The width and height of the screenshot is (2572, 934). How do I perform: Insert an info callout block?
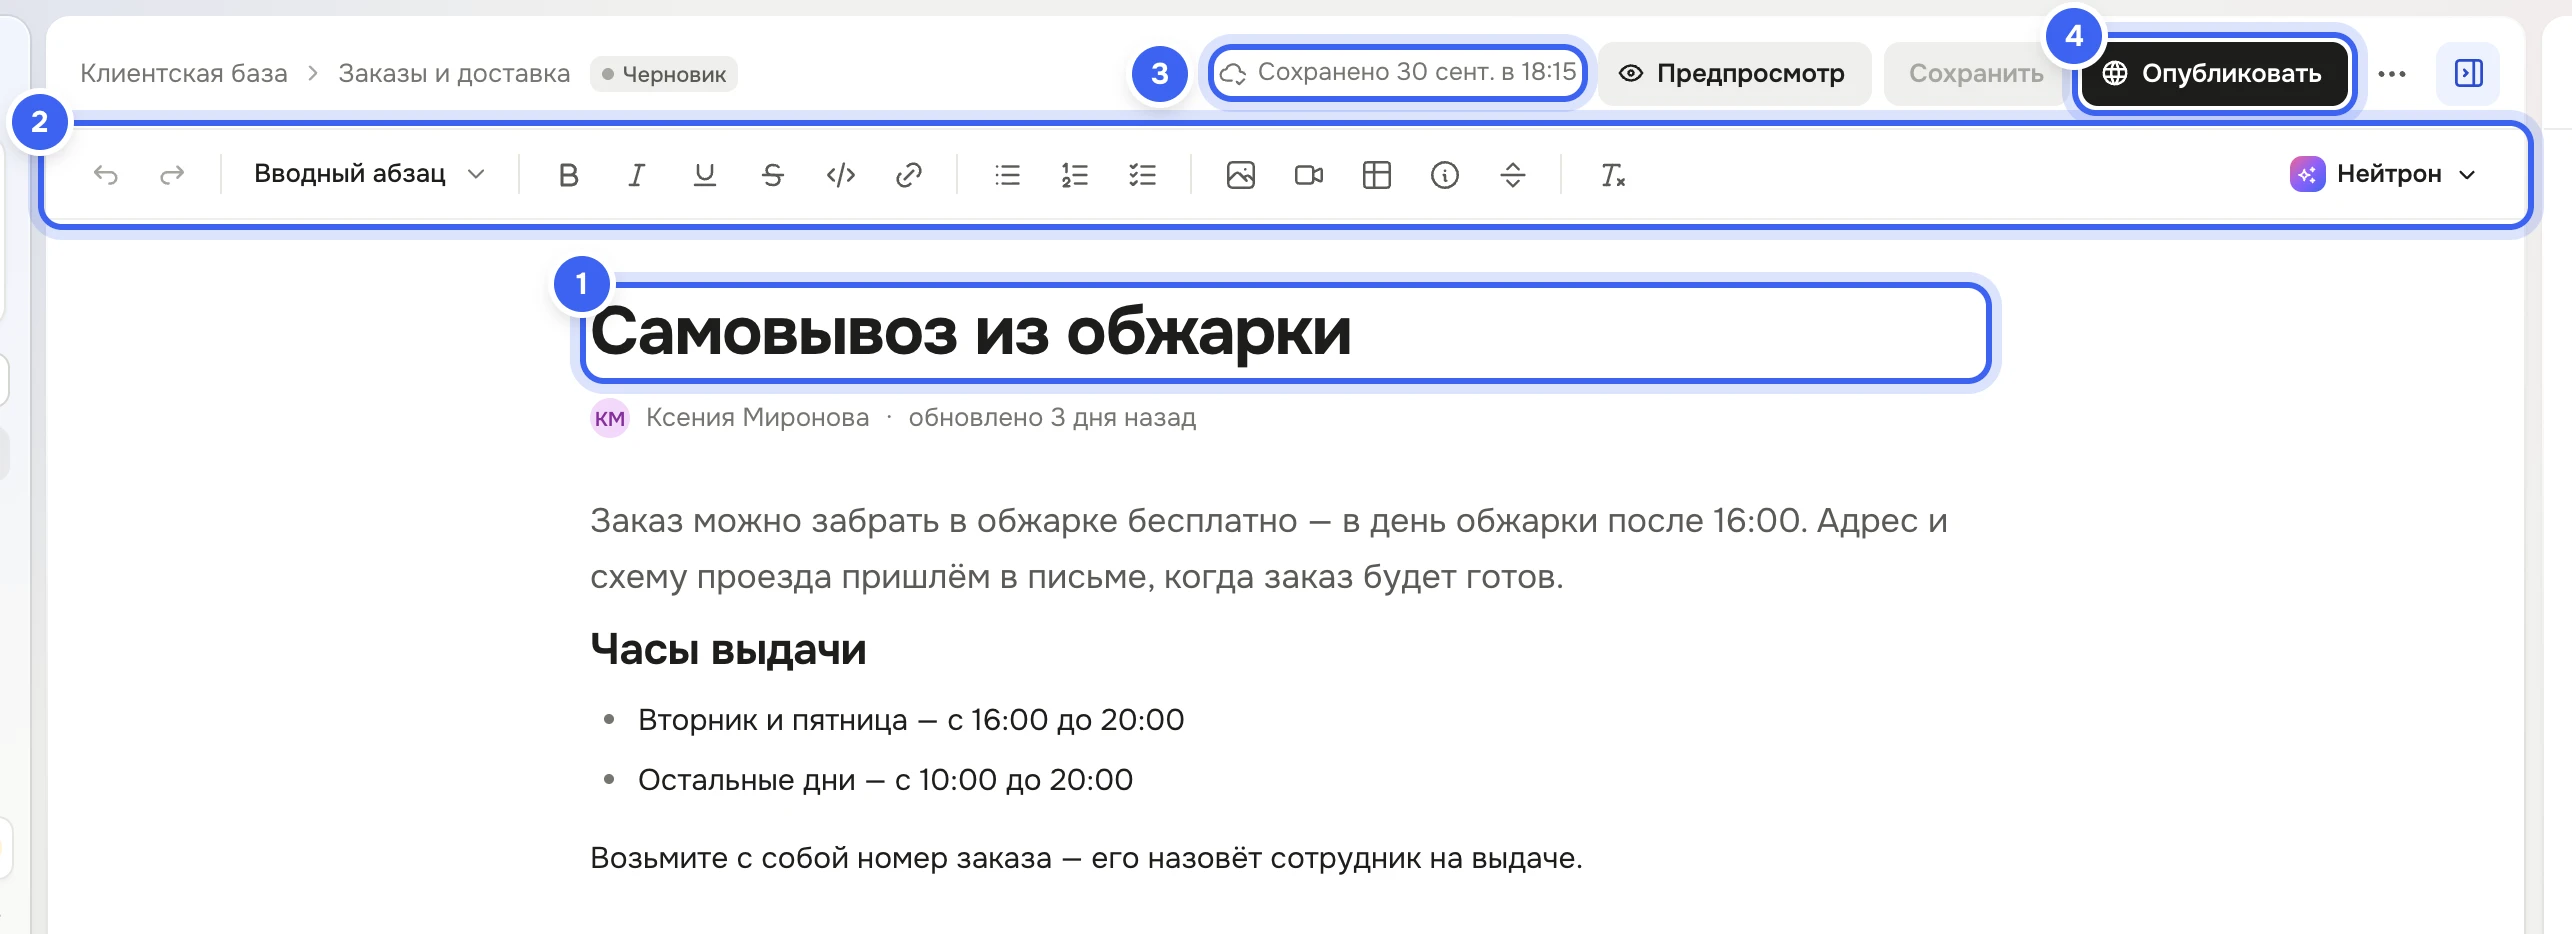click(1444, 175)
